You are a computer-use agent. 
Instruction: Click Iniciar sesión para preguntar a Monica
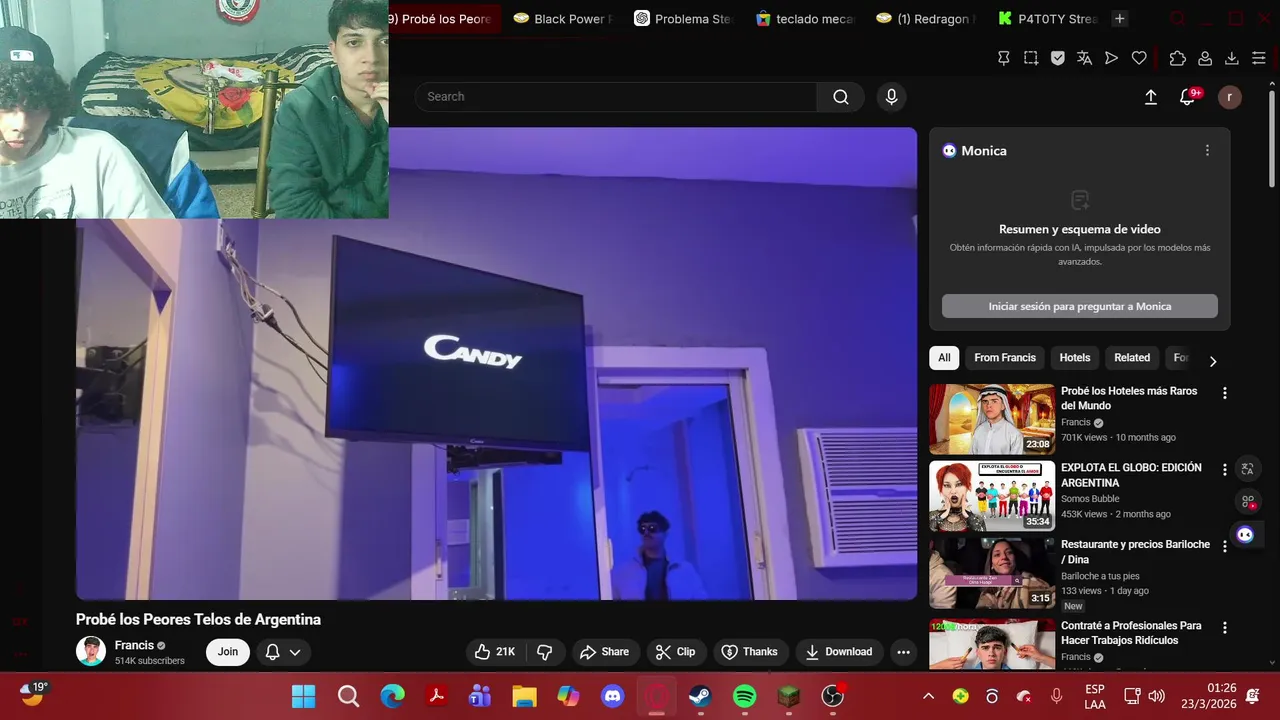pos(1080,306)
